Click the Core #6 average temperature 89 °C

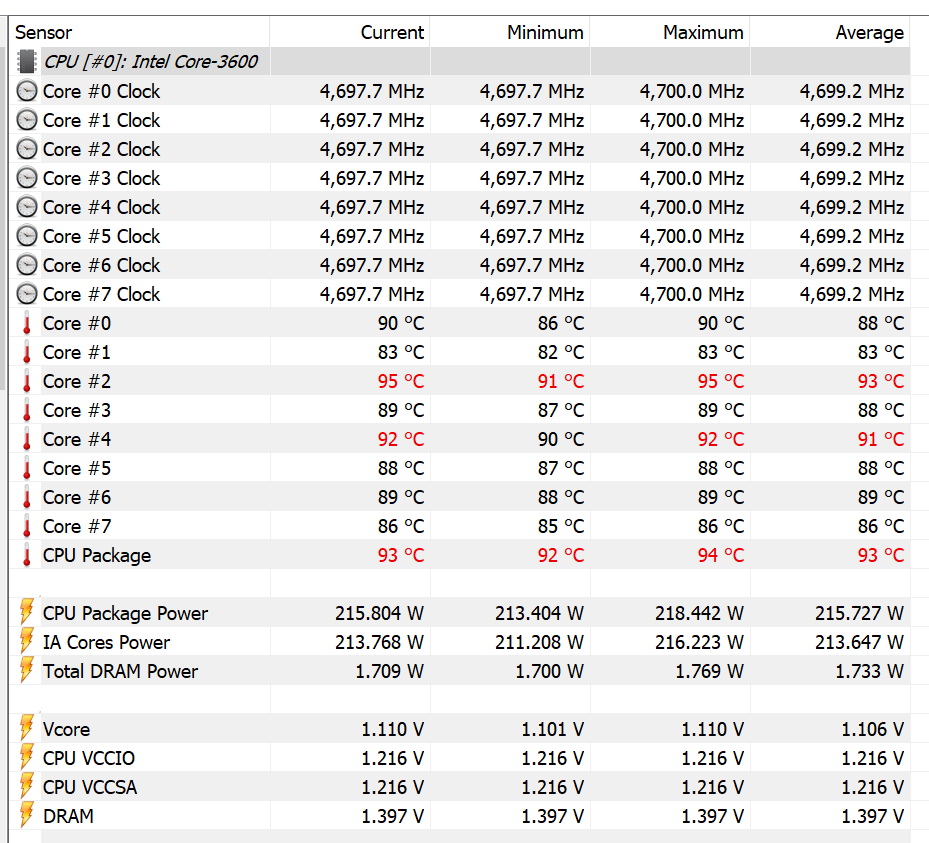click(x=881, y=498)
